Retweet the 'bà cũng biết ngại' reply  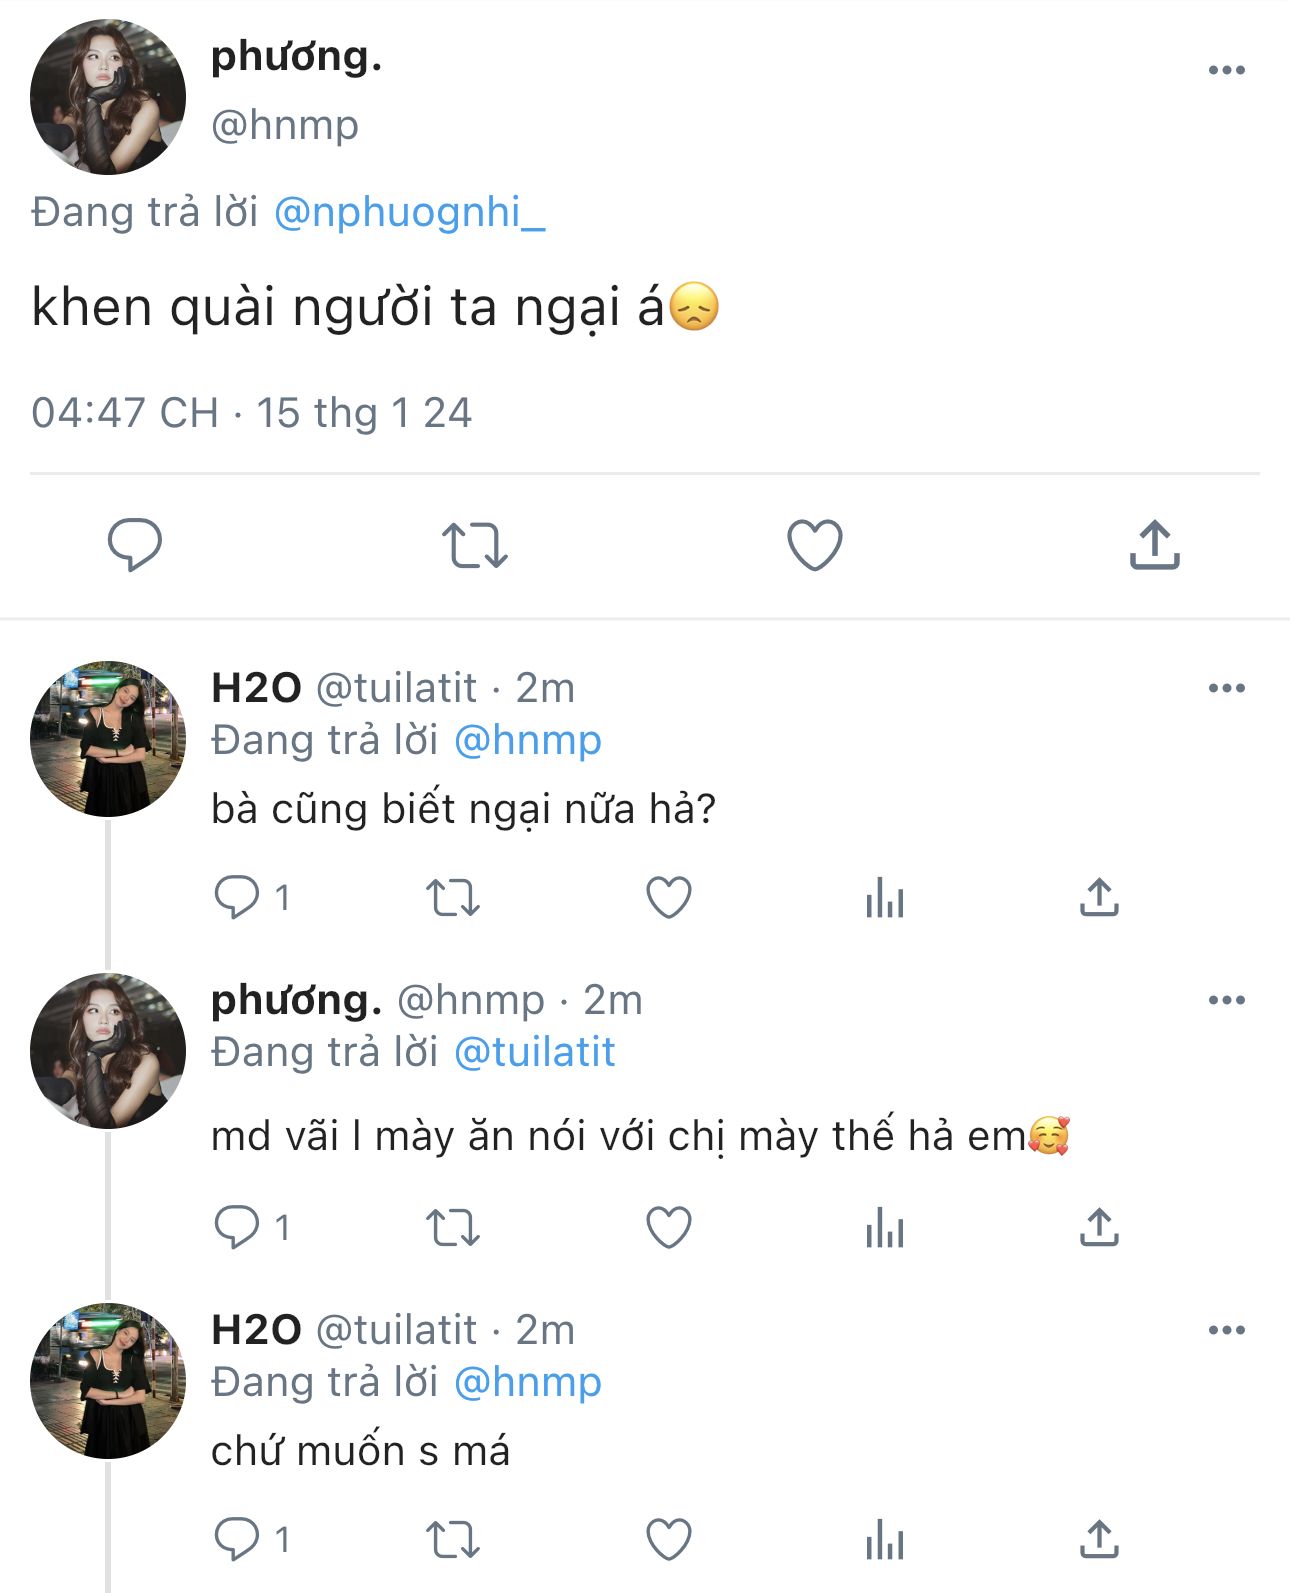453,897
